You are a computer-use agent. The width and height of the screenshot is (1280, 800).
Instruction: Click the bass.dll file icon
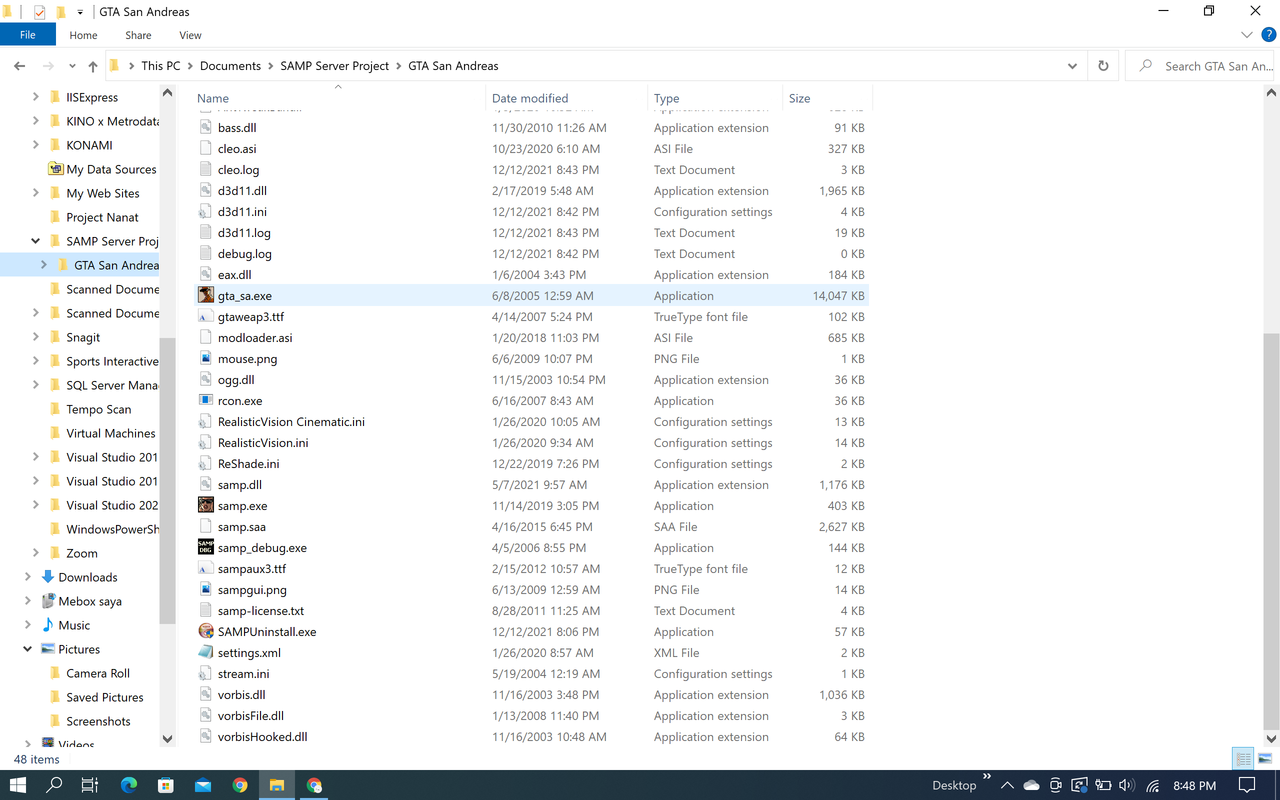tap(206, 128)
